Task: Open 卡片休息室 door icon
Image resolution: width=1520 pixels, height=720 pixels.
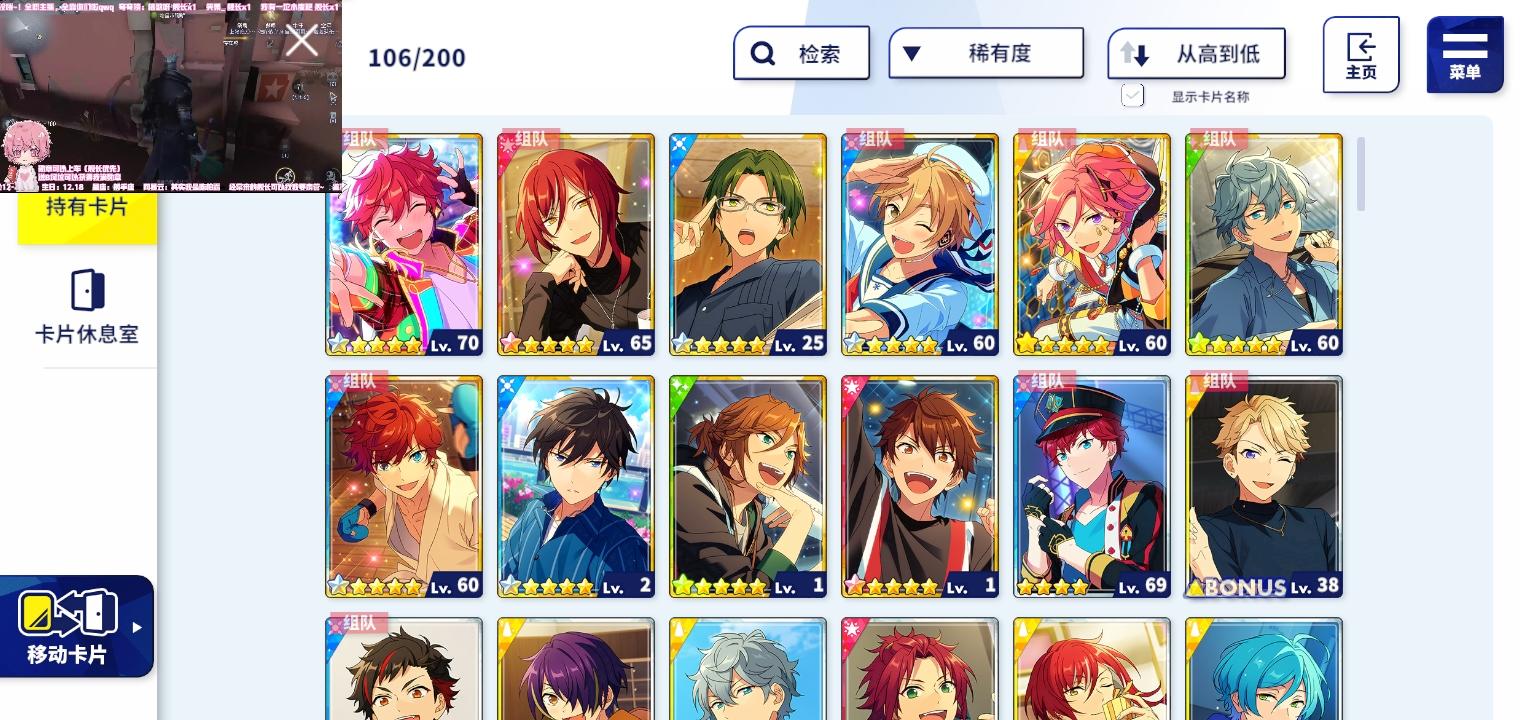Action: tap(87, 290)
